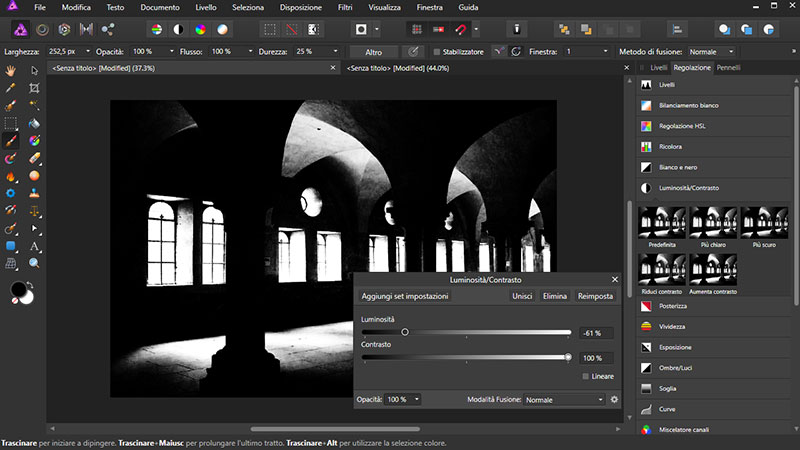
Task: Apply Auto Contrast from the toolbar
Action: (178, 30)
